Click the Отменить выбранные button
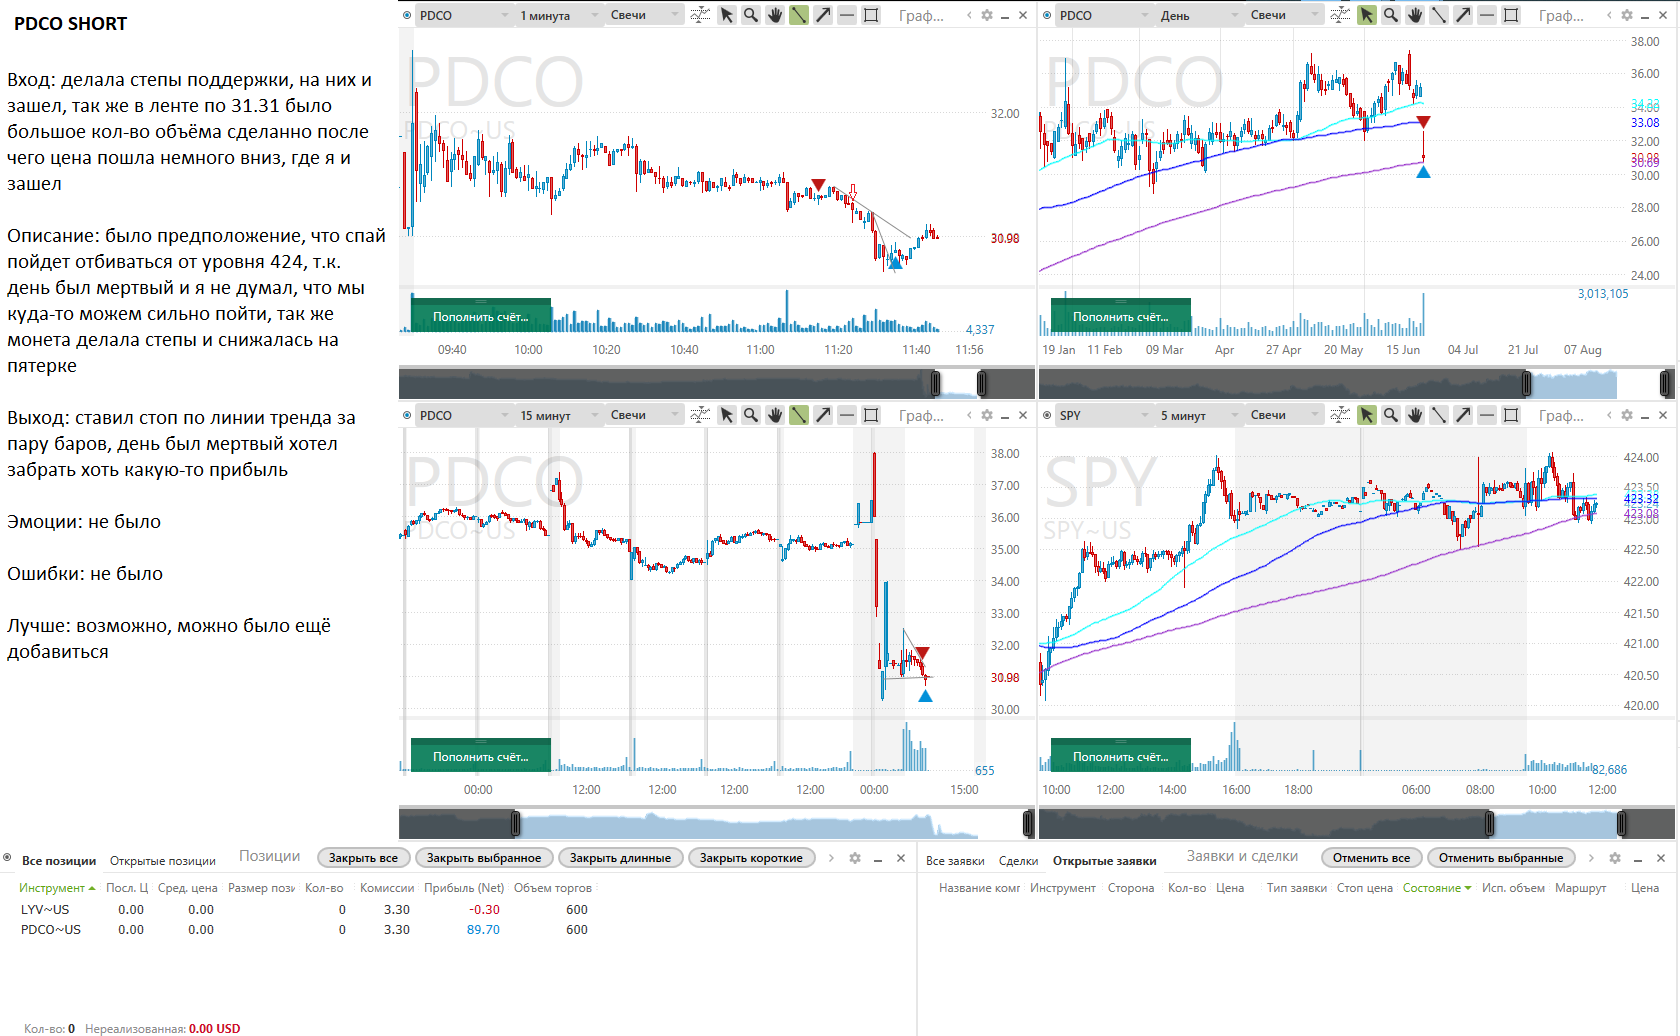 (x=1501, y=858)
